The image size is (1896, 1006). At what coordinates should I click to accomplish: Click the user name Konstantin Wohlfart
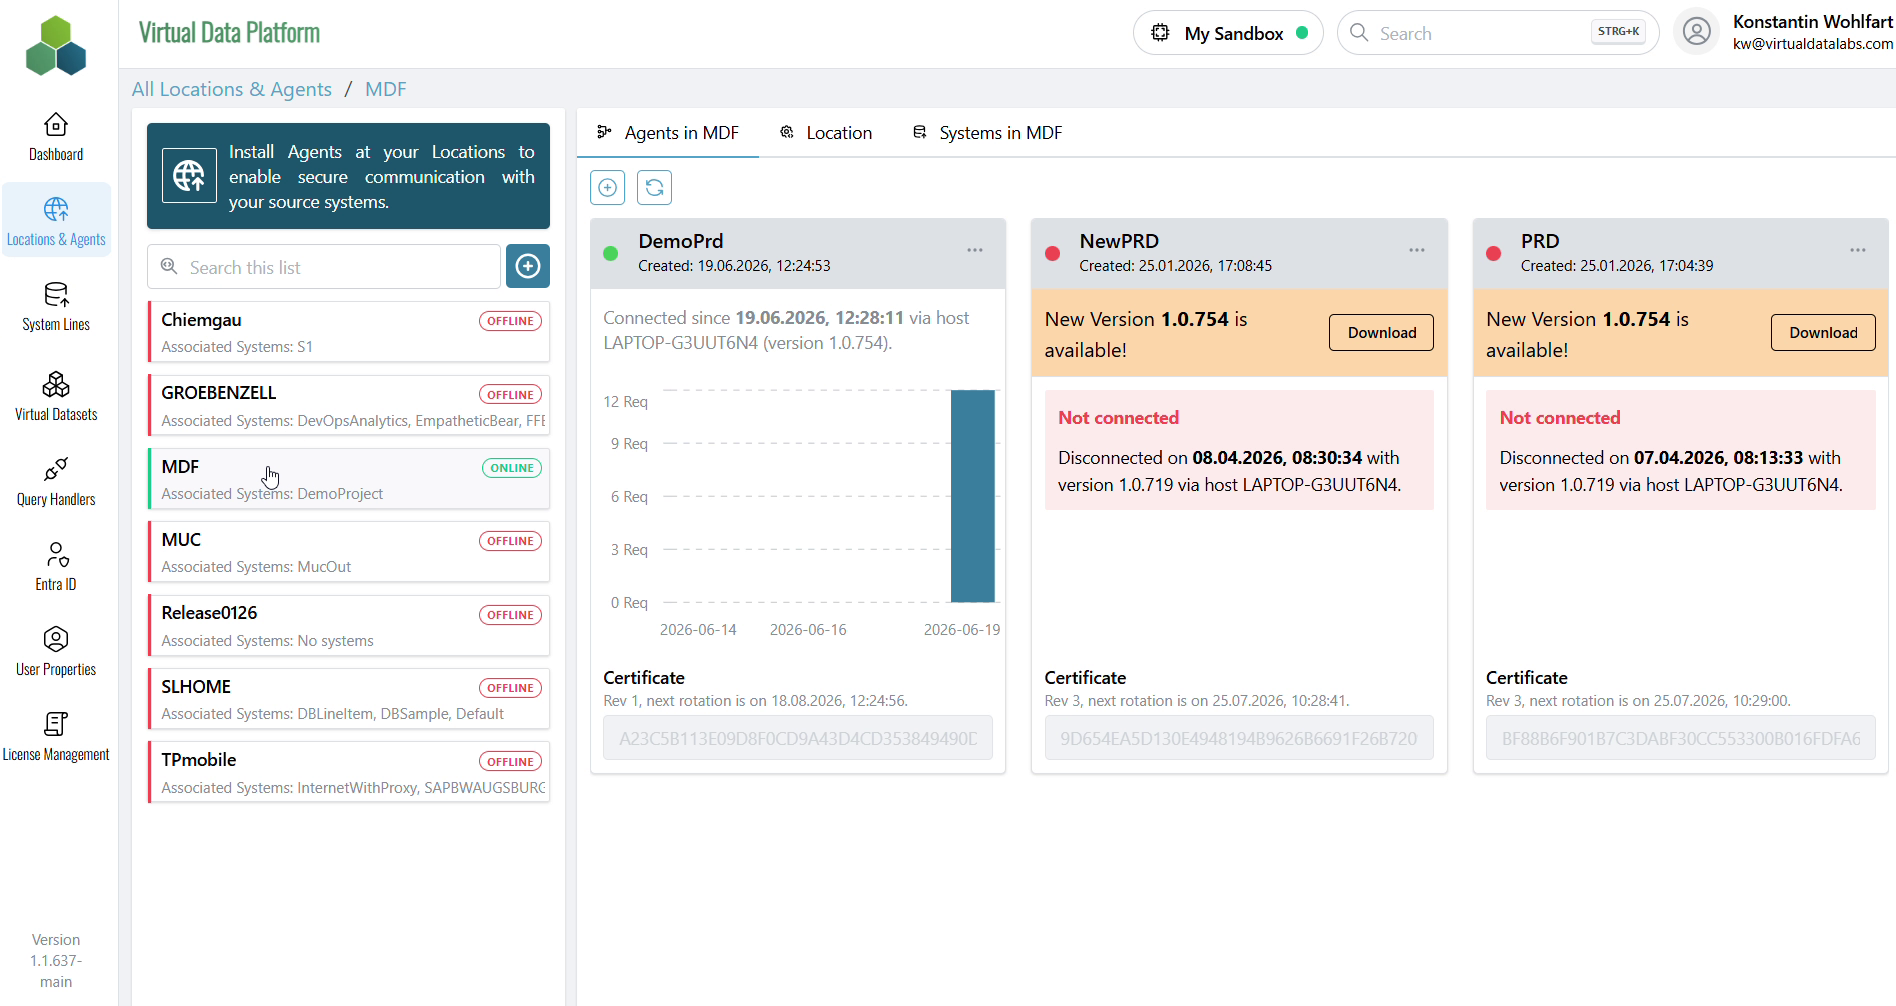[x=1813, y=22]
